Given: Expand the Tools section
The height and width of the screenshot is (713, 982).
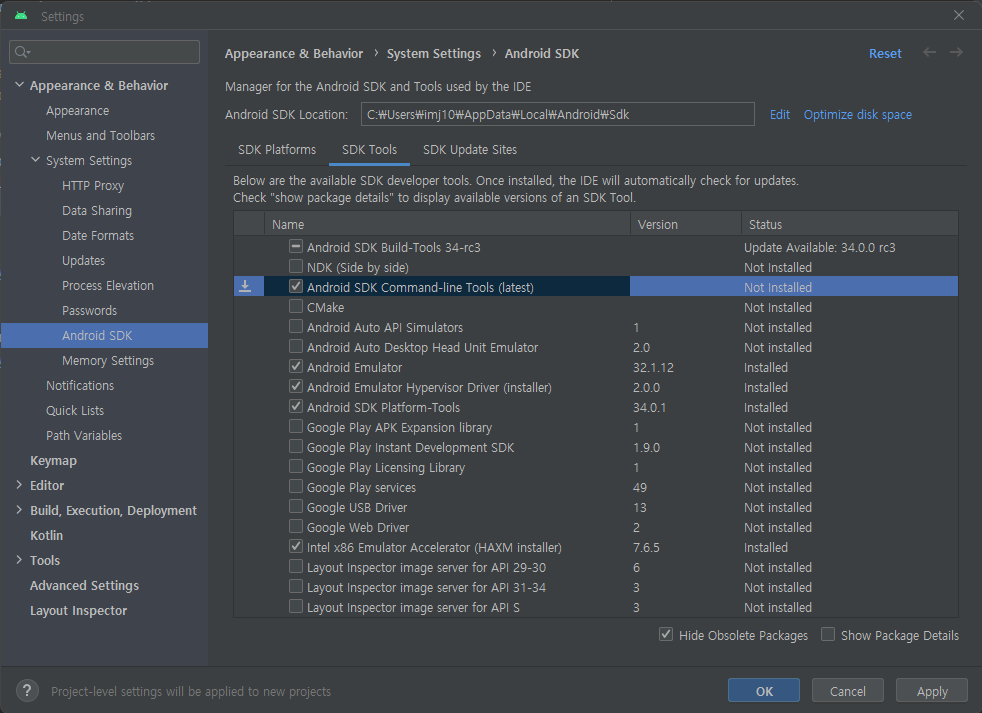Looking at the screenshot, I should click(x=19, y=560).
